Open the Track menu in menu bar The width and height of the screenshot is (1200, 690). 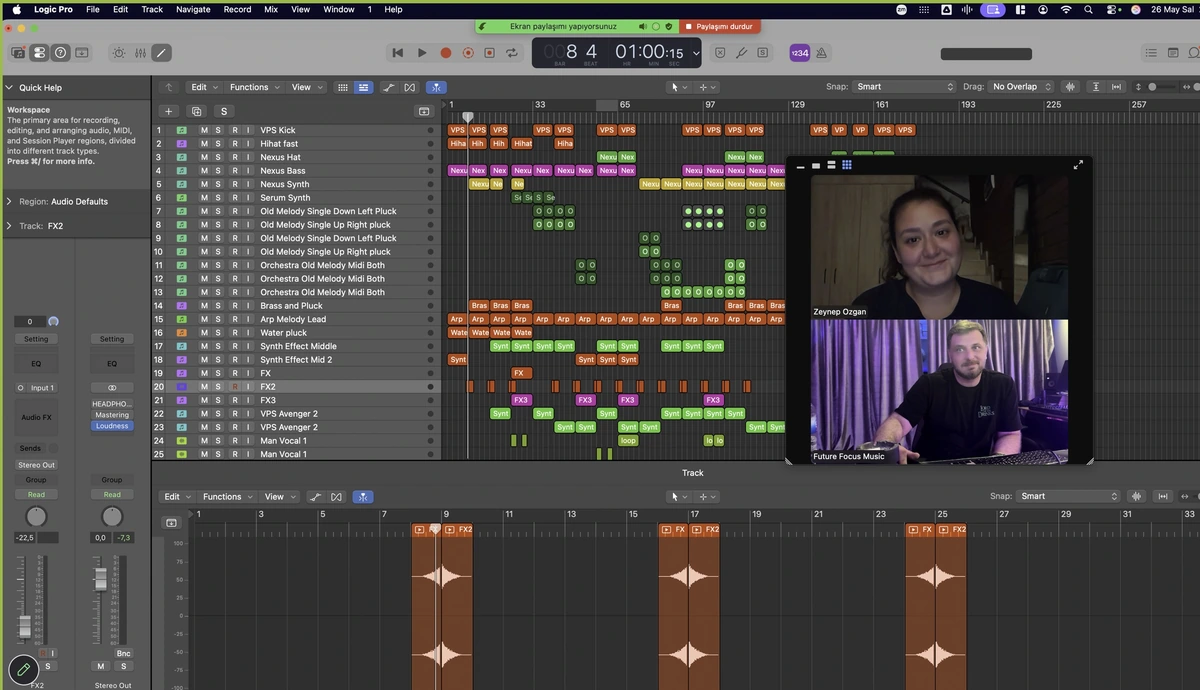tap(152, 9)
